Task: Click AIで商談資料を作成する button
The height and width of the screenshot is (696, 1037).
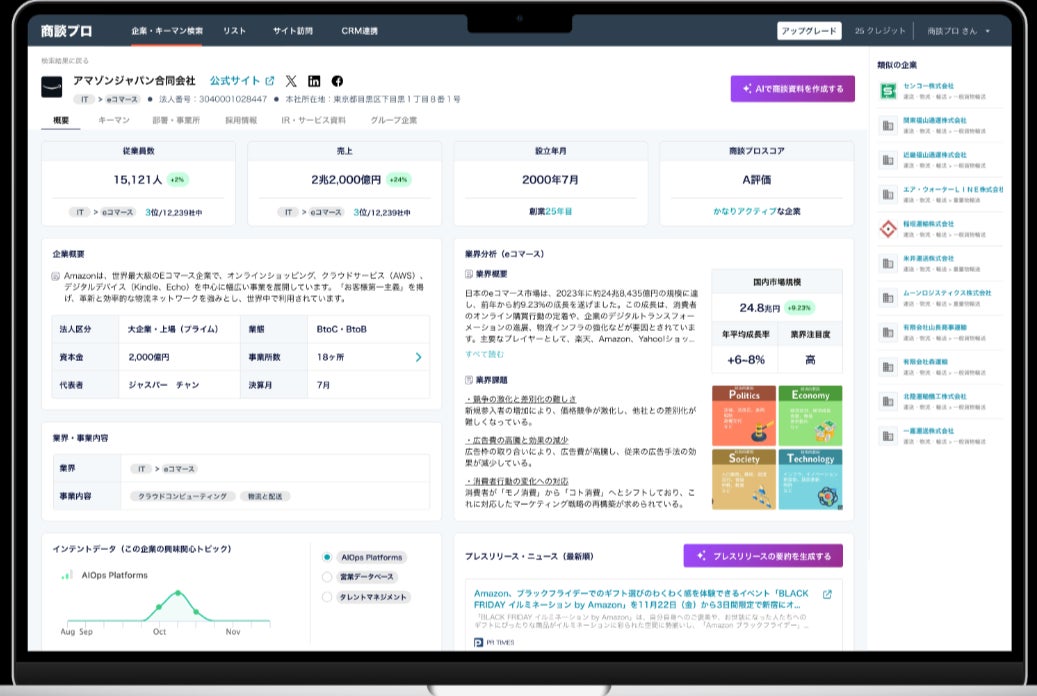Action: 792,89
